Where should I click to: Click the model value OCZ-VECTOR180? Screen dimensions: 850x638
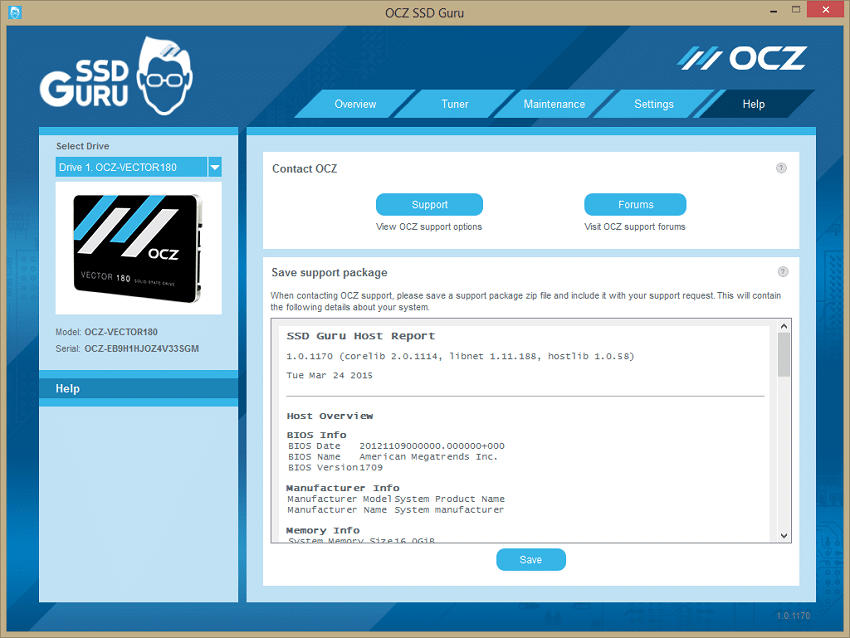point(121,332)
